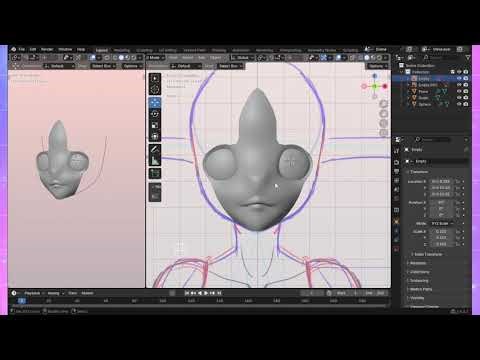Toggle visibility eye for Empty.001 object
This screenshot has width=480, height=360.
(459, 85)
